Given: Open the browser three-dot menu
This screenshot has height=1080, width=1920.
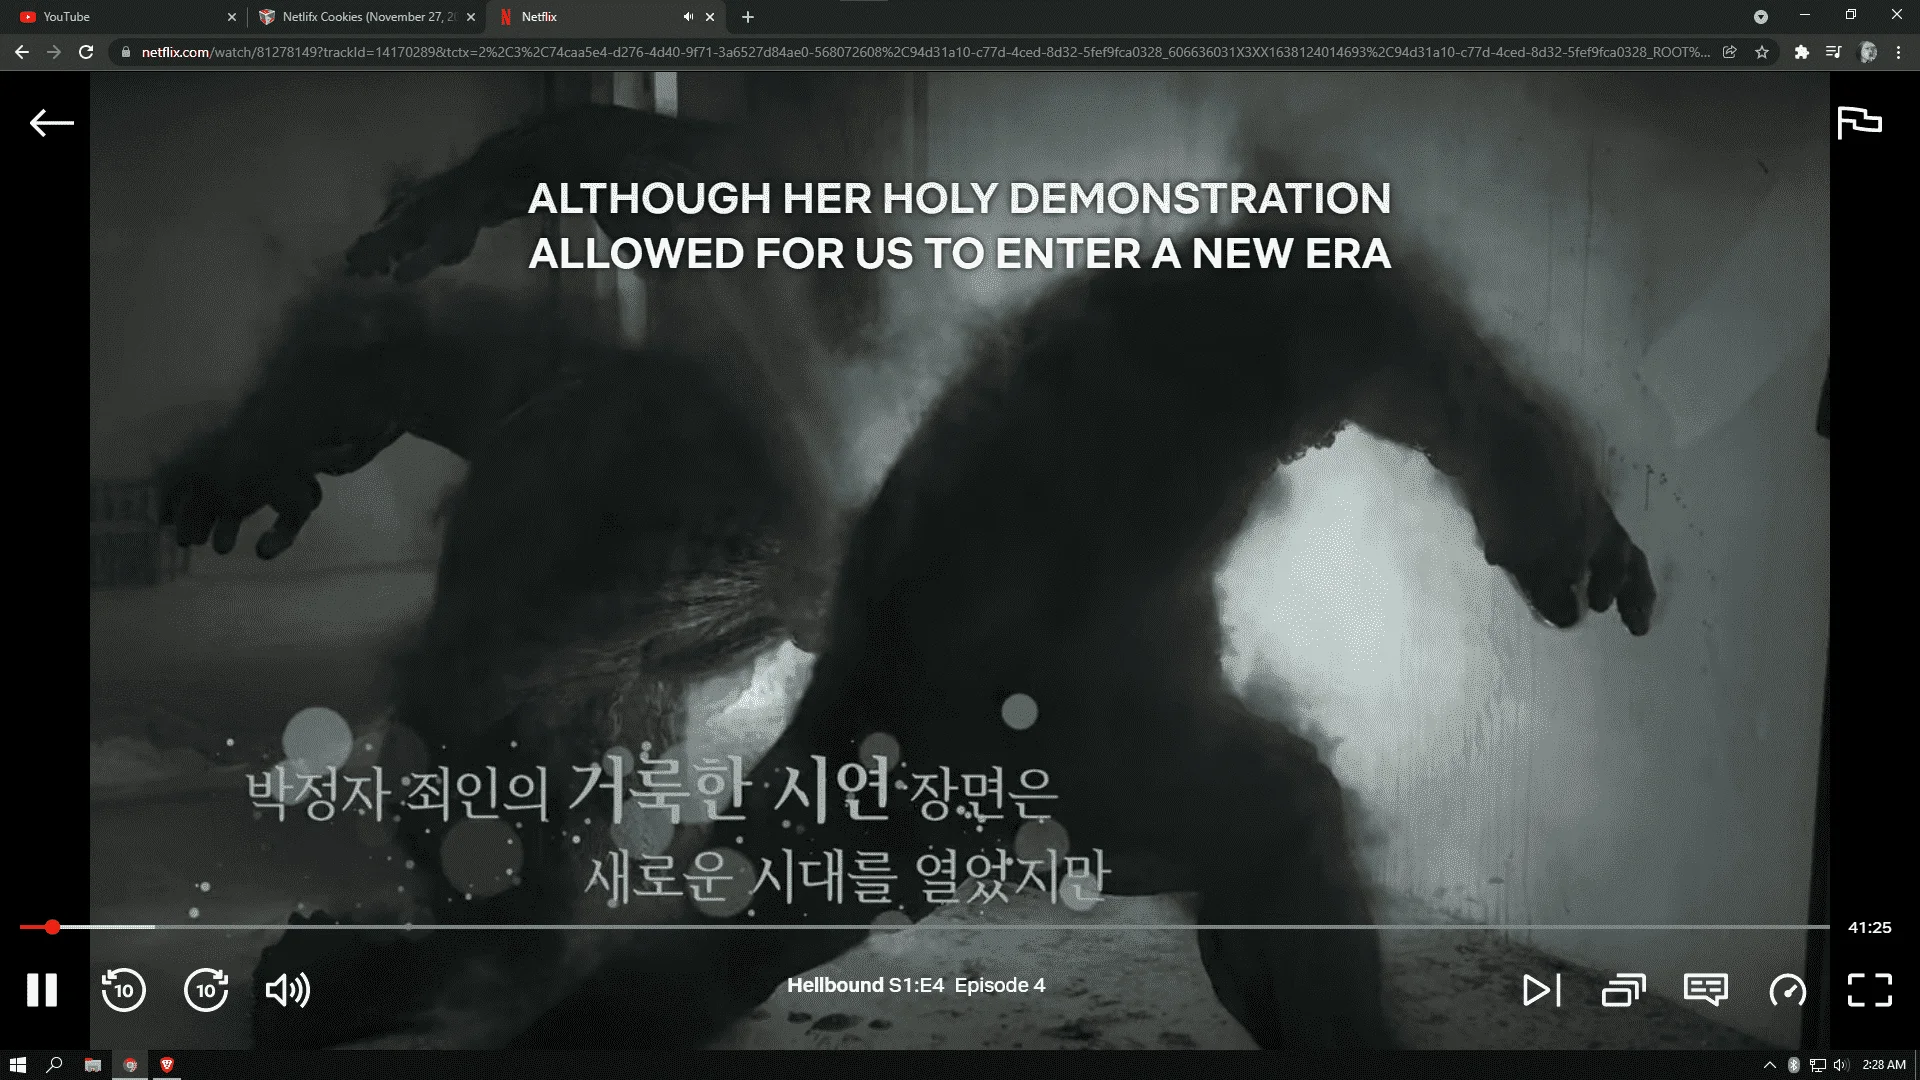Looking at the screenshot, I should (x=1899, y=52).
